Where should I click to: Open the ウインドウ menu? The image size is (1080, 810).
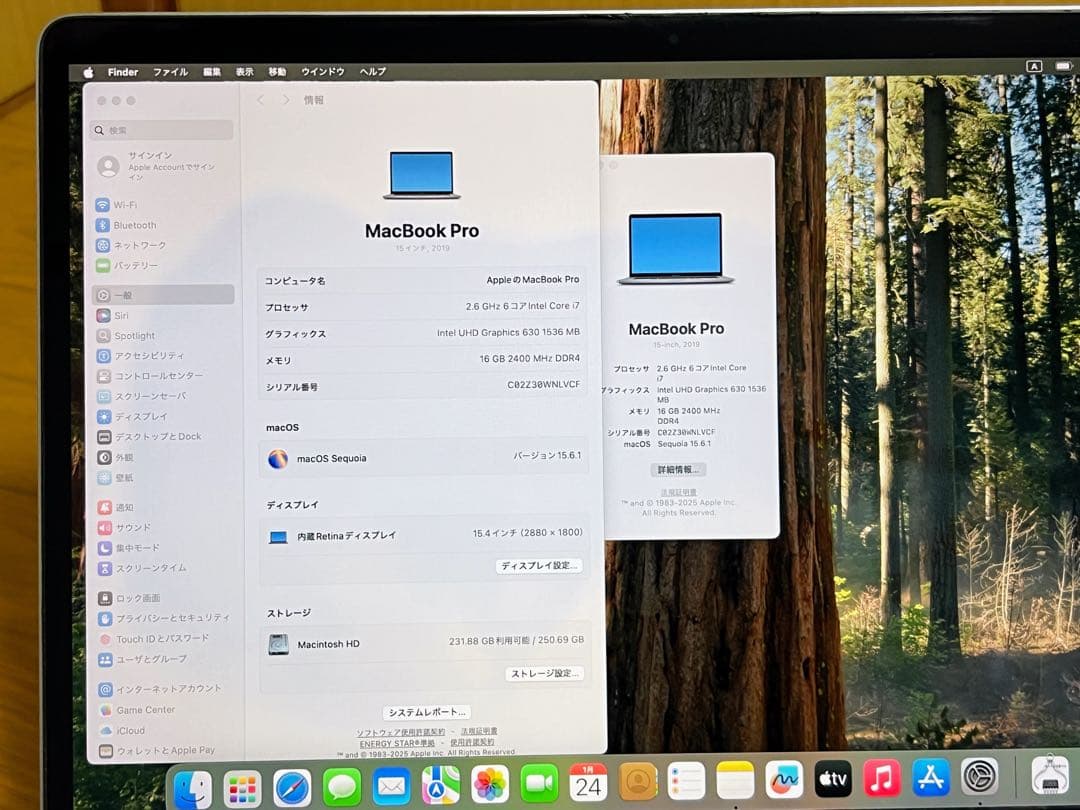322,71
